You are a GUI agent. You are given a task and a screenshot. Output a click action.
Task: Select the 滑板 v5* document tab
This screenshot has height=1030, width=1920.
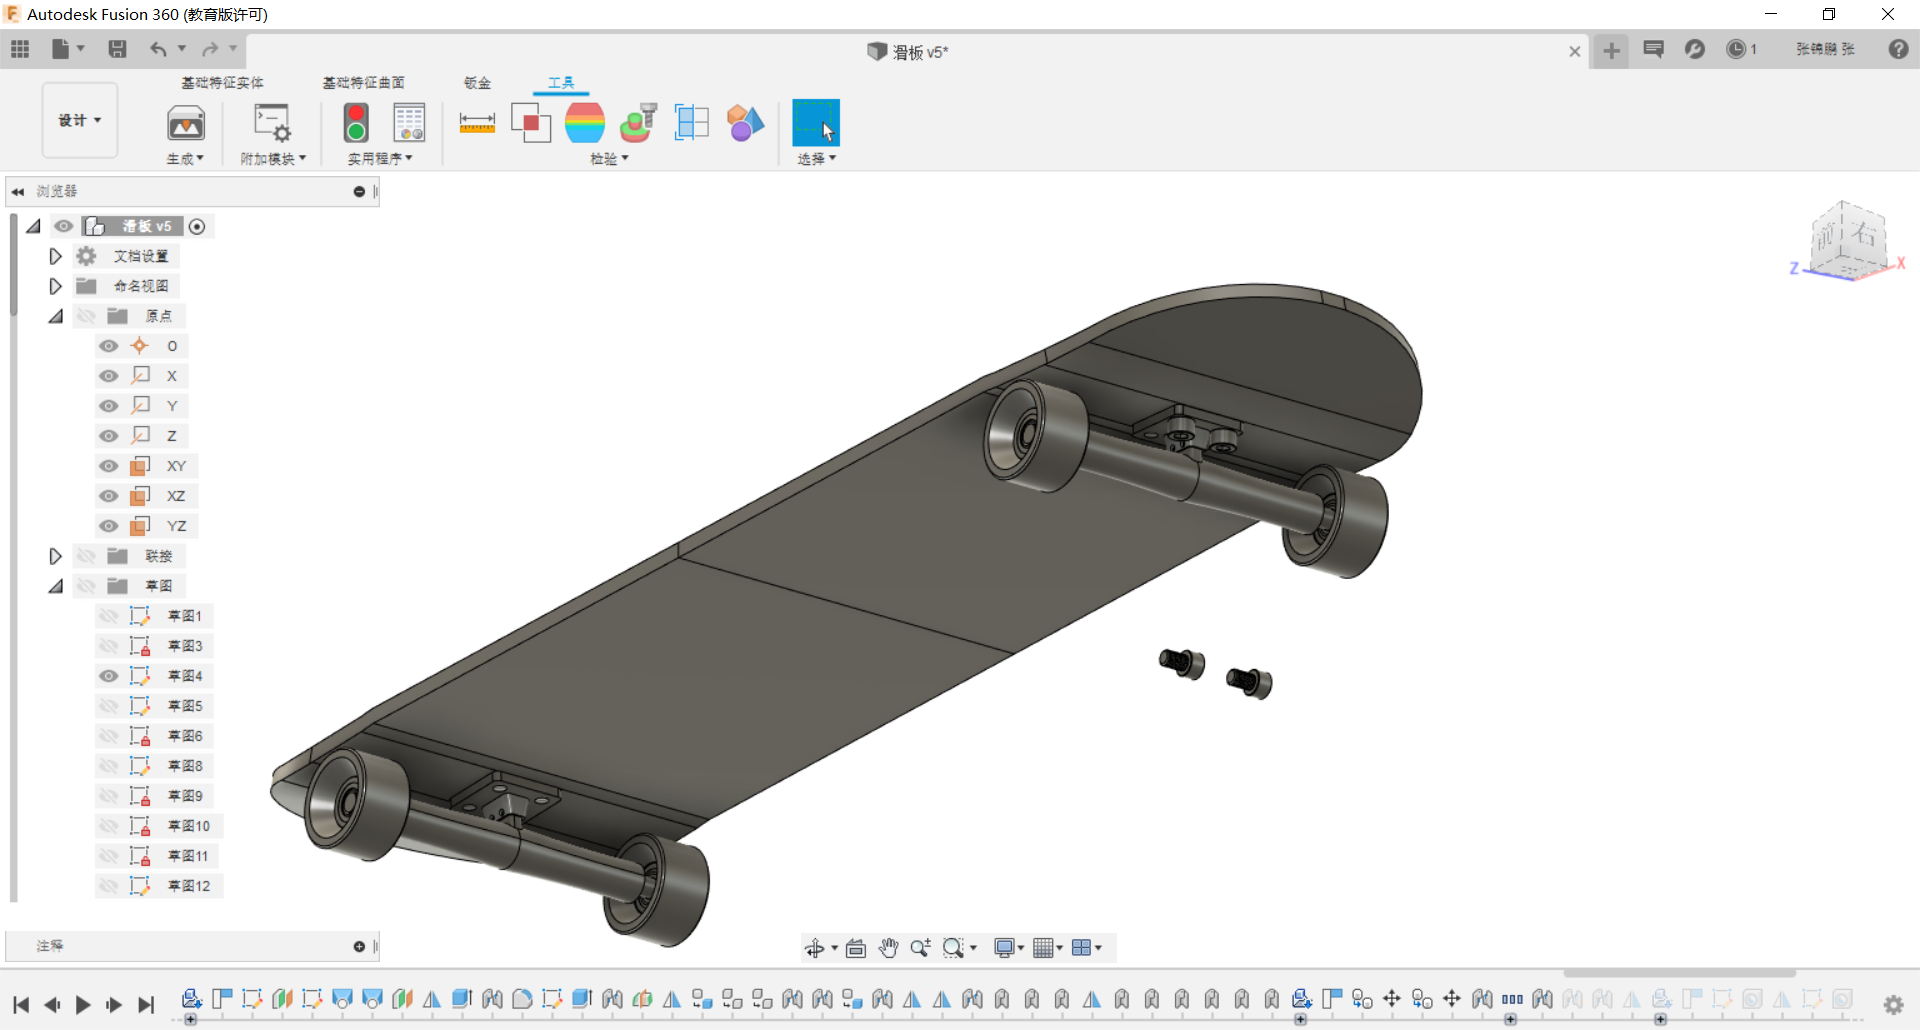(907, 52)
